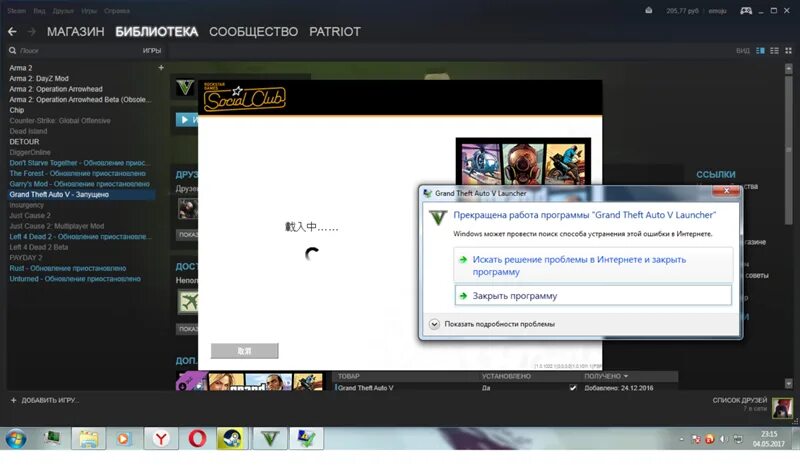Show hidden tray icons arrow
This screenshot has width=800, height=465.
682,439
